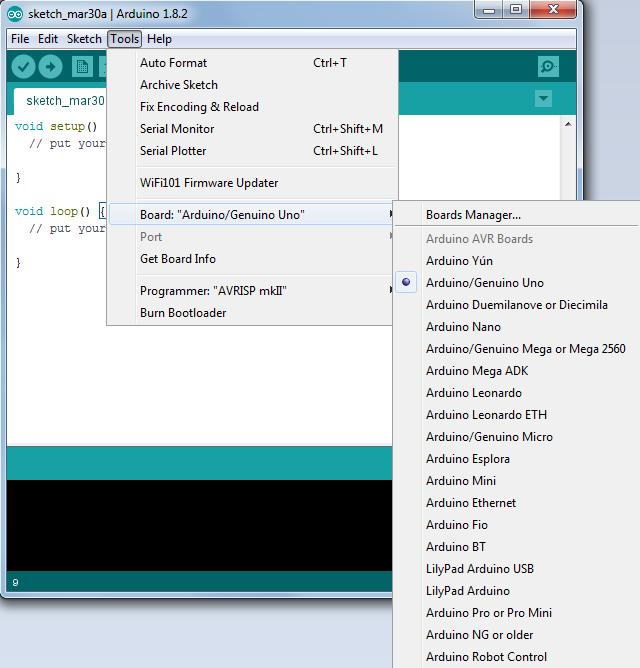The height and width of the screenshot is (668, 640).
Task: Select the Arduino/Genuino Uno radio button
Action: pyautogui.click(x=406, y=282)
